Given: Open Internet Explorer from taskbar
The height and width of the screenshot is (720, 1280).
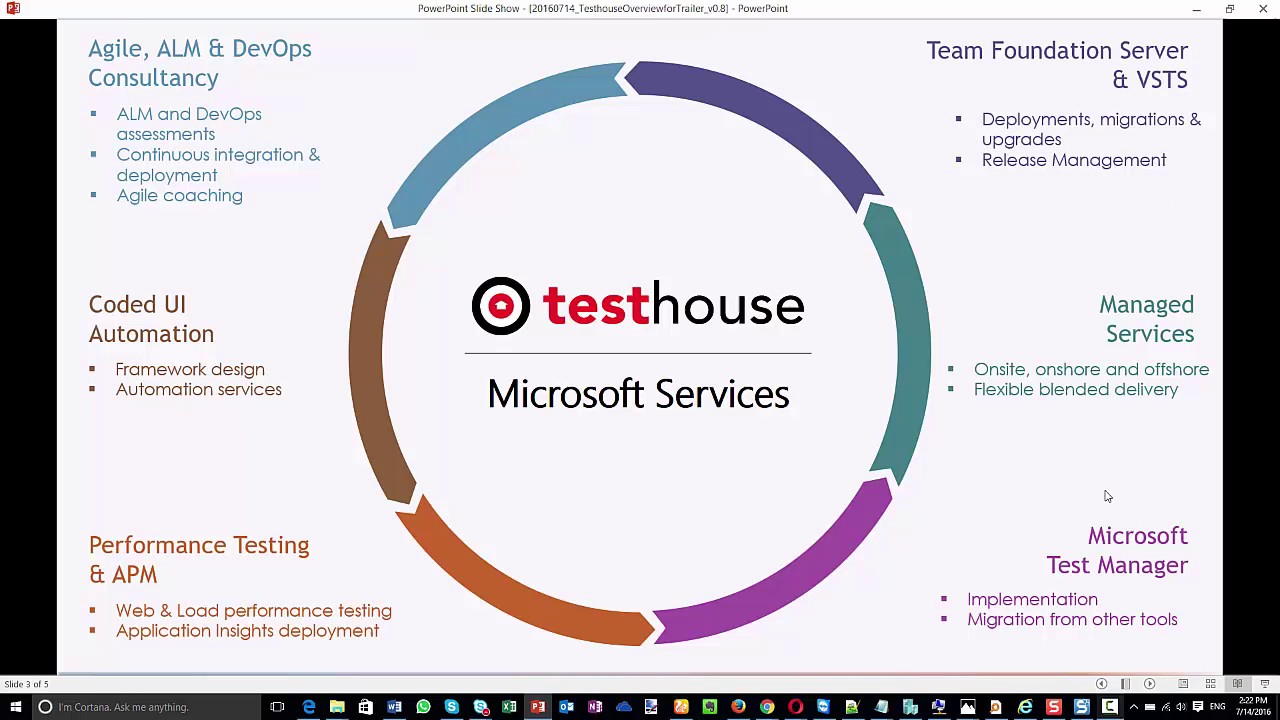Looking at the screenshot, I should [1025, 707].
